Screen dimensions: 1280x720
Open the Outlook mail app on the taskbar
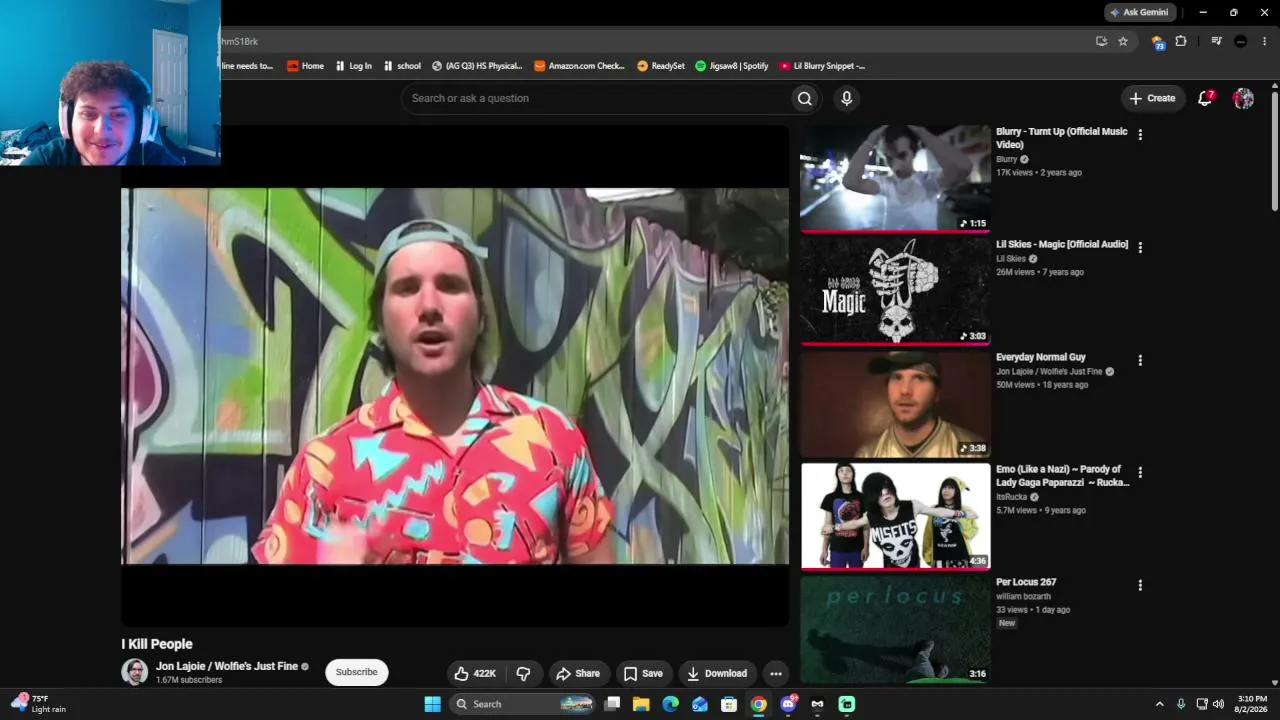[x=700, y=704]
